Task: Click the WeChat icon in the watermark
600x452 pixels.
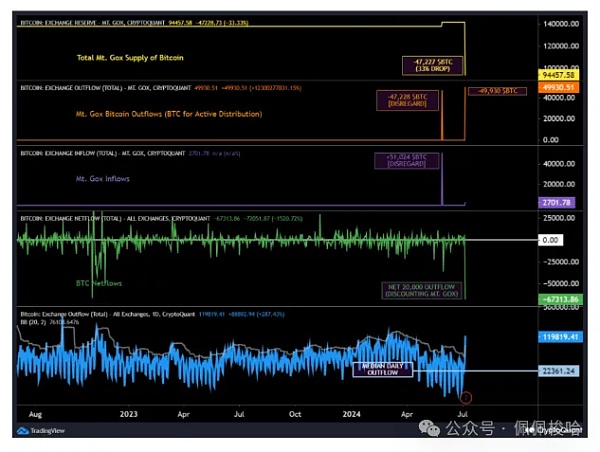Action: click(430, 428)
